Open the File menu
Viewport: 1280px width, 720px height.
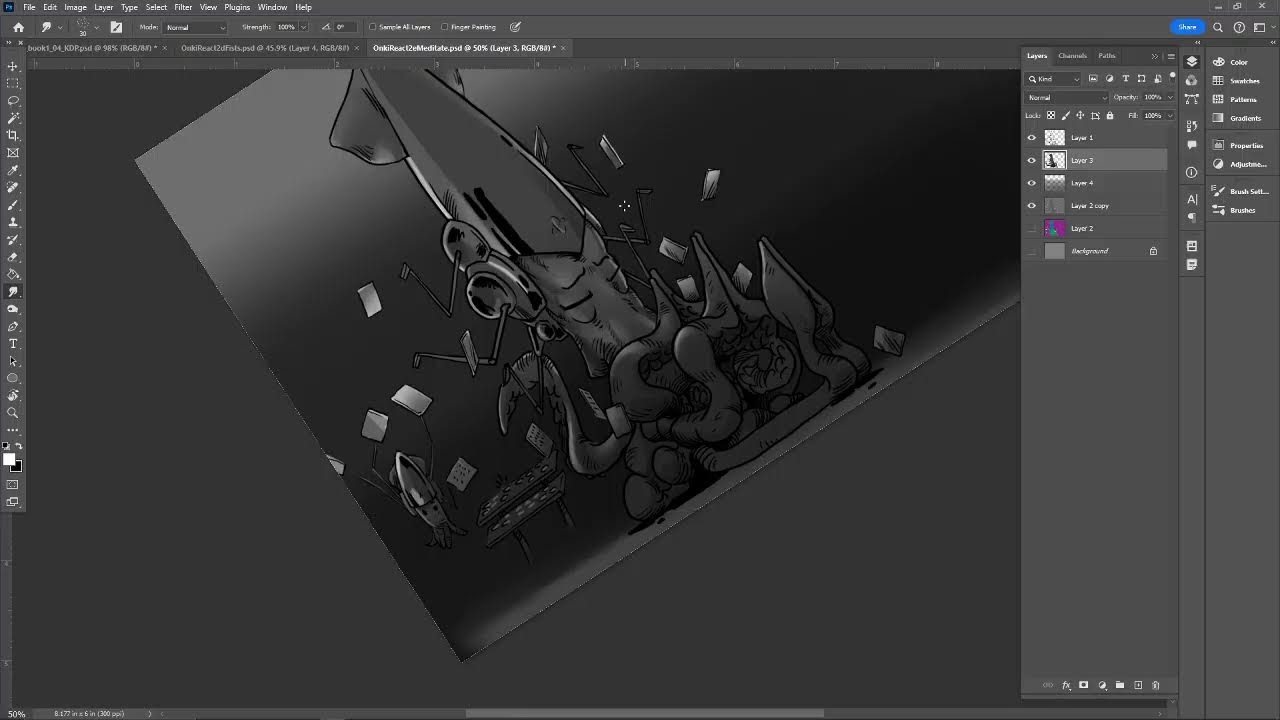29,7
